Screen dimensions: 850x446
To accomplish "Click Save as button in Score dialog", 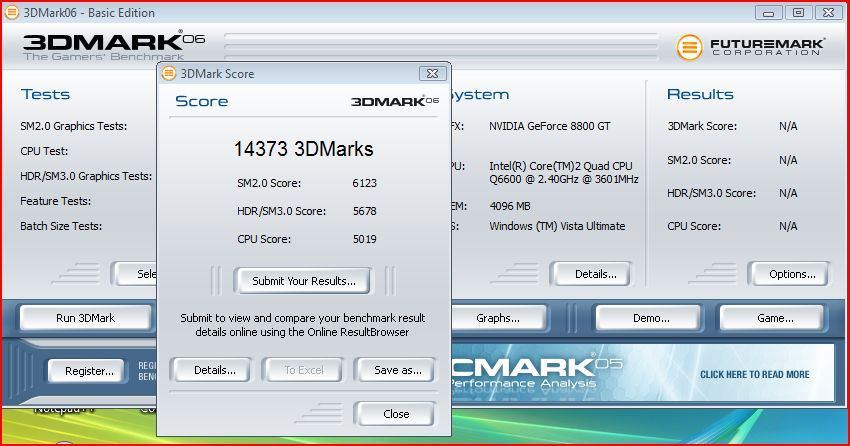I will pyautogui.click(x=395, y=370).
